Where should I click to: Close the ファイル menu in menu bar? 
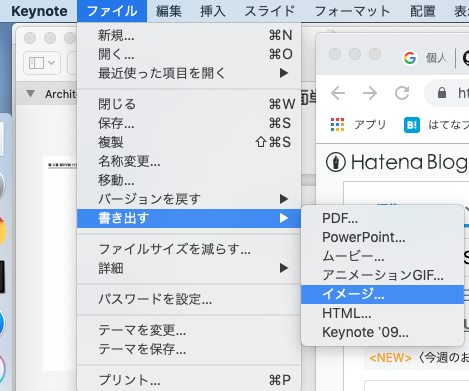(112, 11)
